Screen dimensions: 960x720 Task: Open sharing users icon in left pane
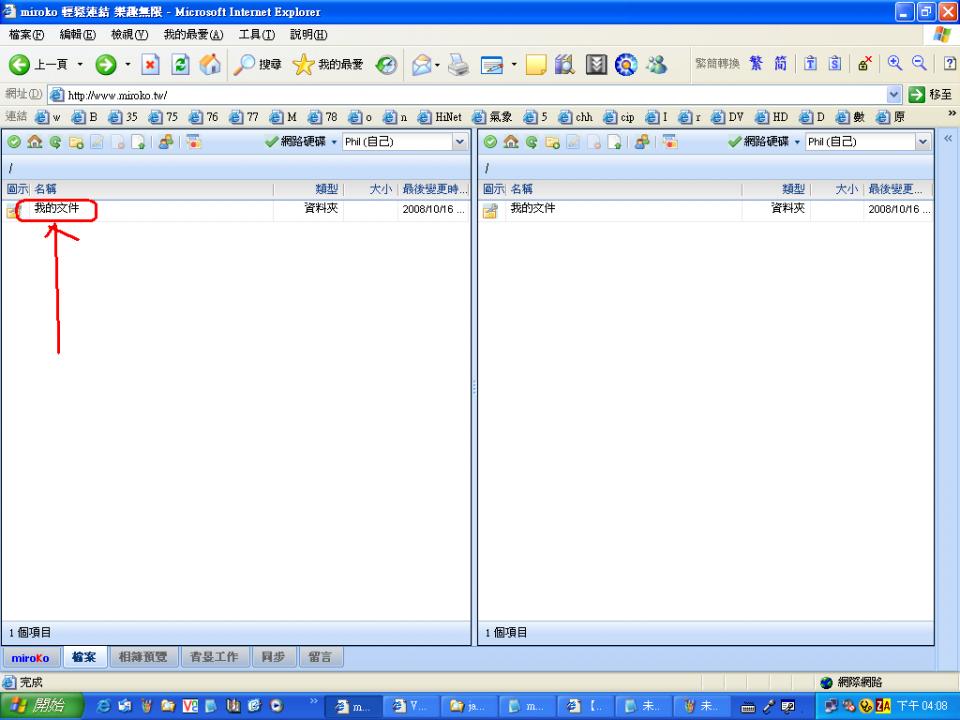[166, 142]
